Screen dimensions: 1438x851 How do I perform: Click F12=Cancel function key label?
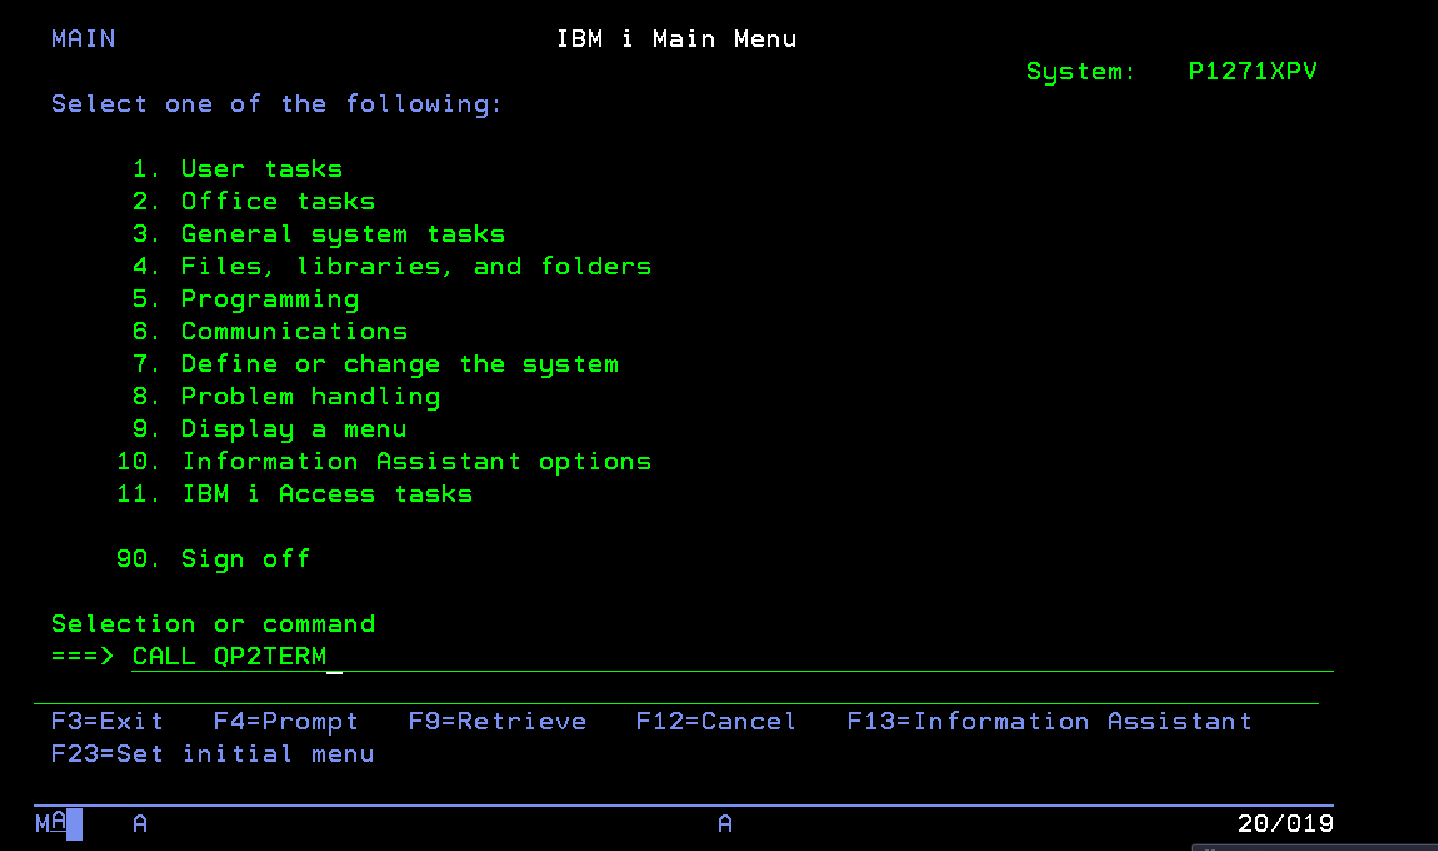tap(716, 721)
